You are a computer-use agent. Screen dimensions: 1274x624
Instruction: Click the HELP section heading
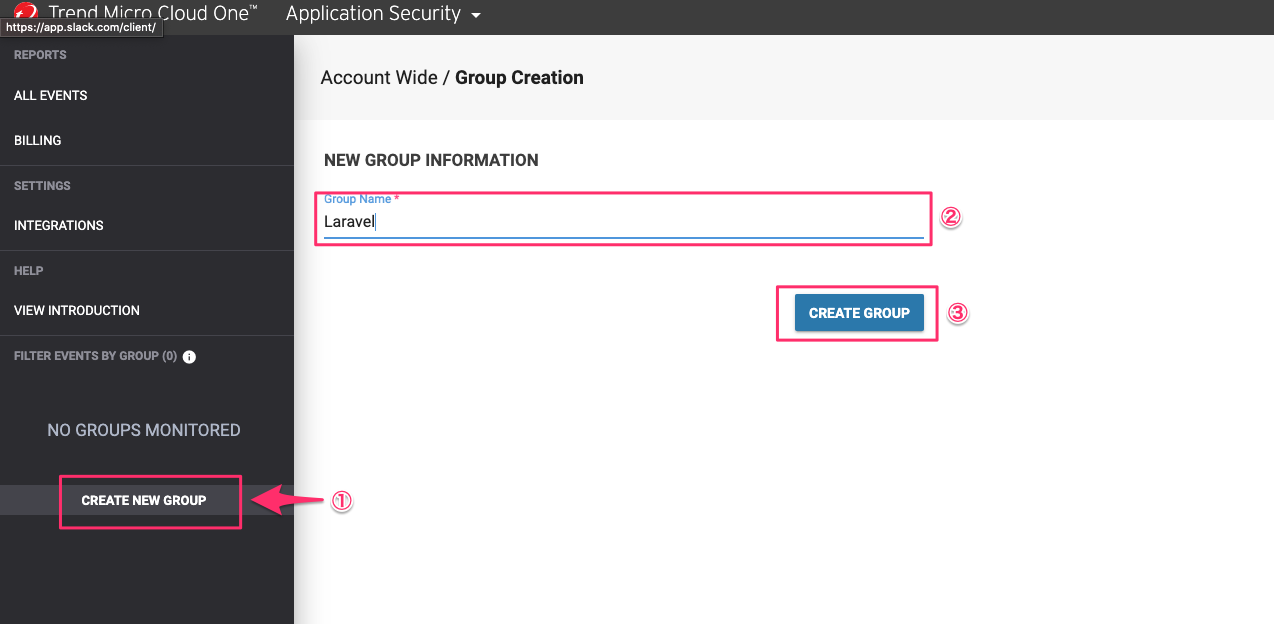coord(28,270)
